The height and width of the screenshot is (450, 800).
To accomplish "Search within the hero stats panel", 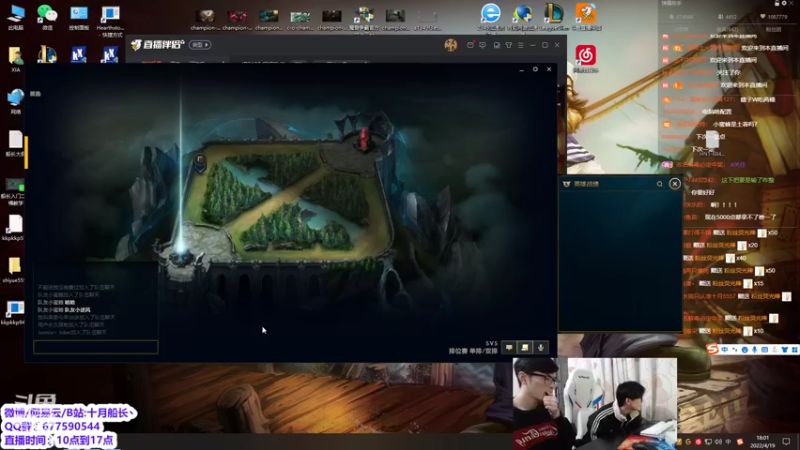I will pos(659,184).
